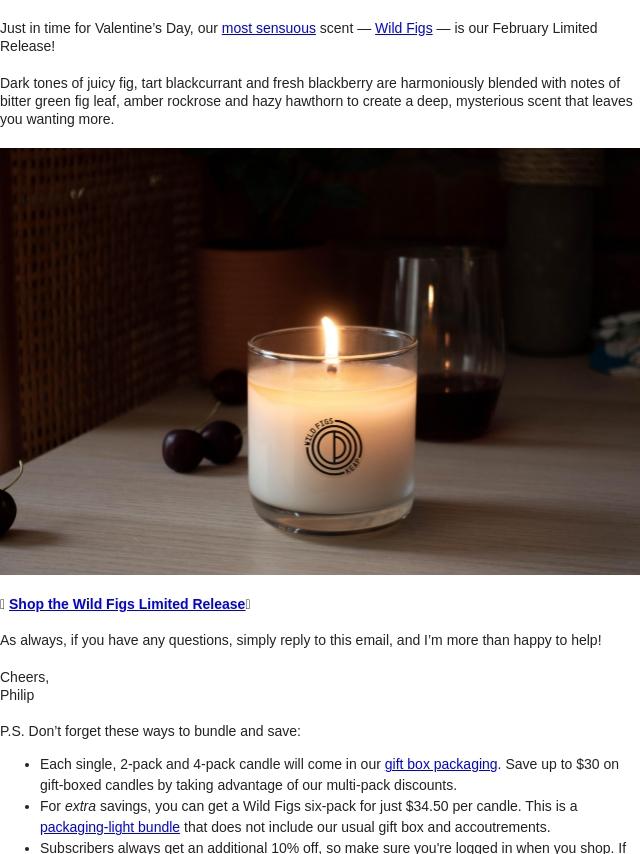Click the "Subscribers always get an additional 10% off" bullet
This screenshot has height=854, width=640.
tap(333, 847)
